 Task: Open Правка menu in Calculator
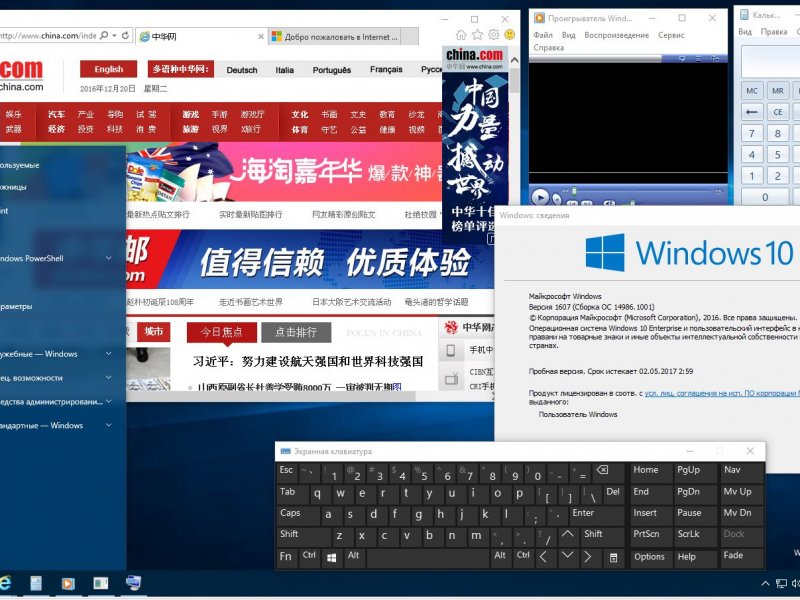click(773, 32)
